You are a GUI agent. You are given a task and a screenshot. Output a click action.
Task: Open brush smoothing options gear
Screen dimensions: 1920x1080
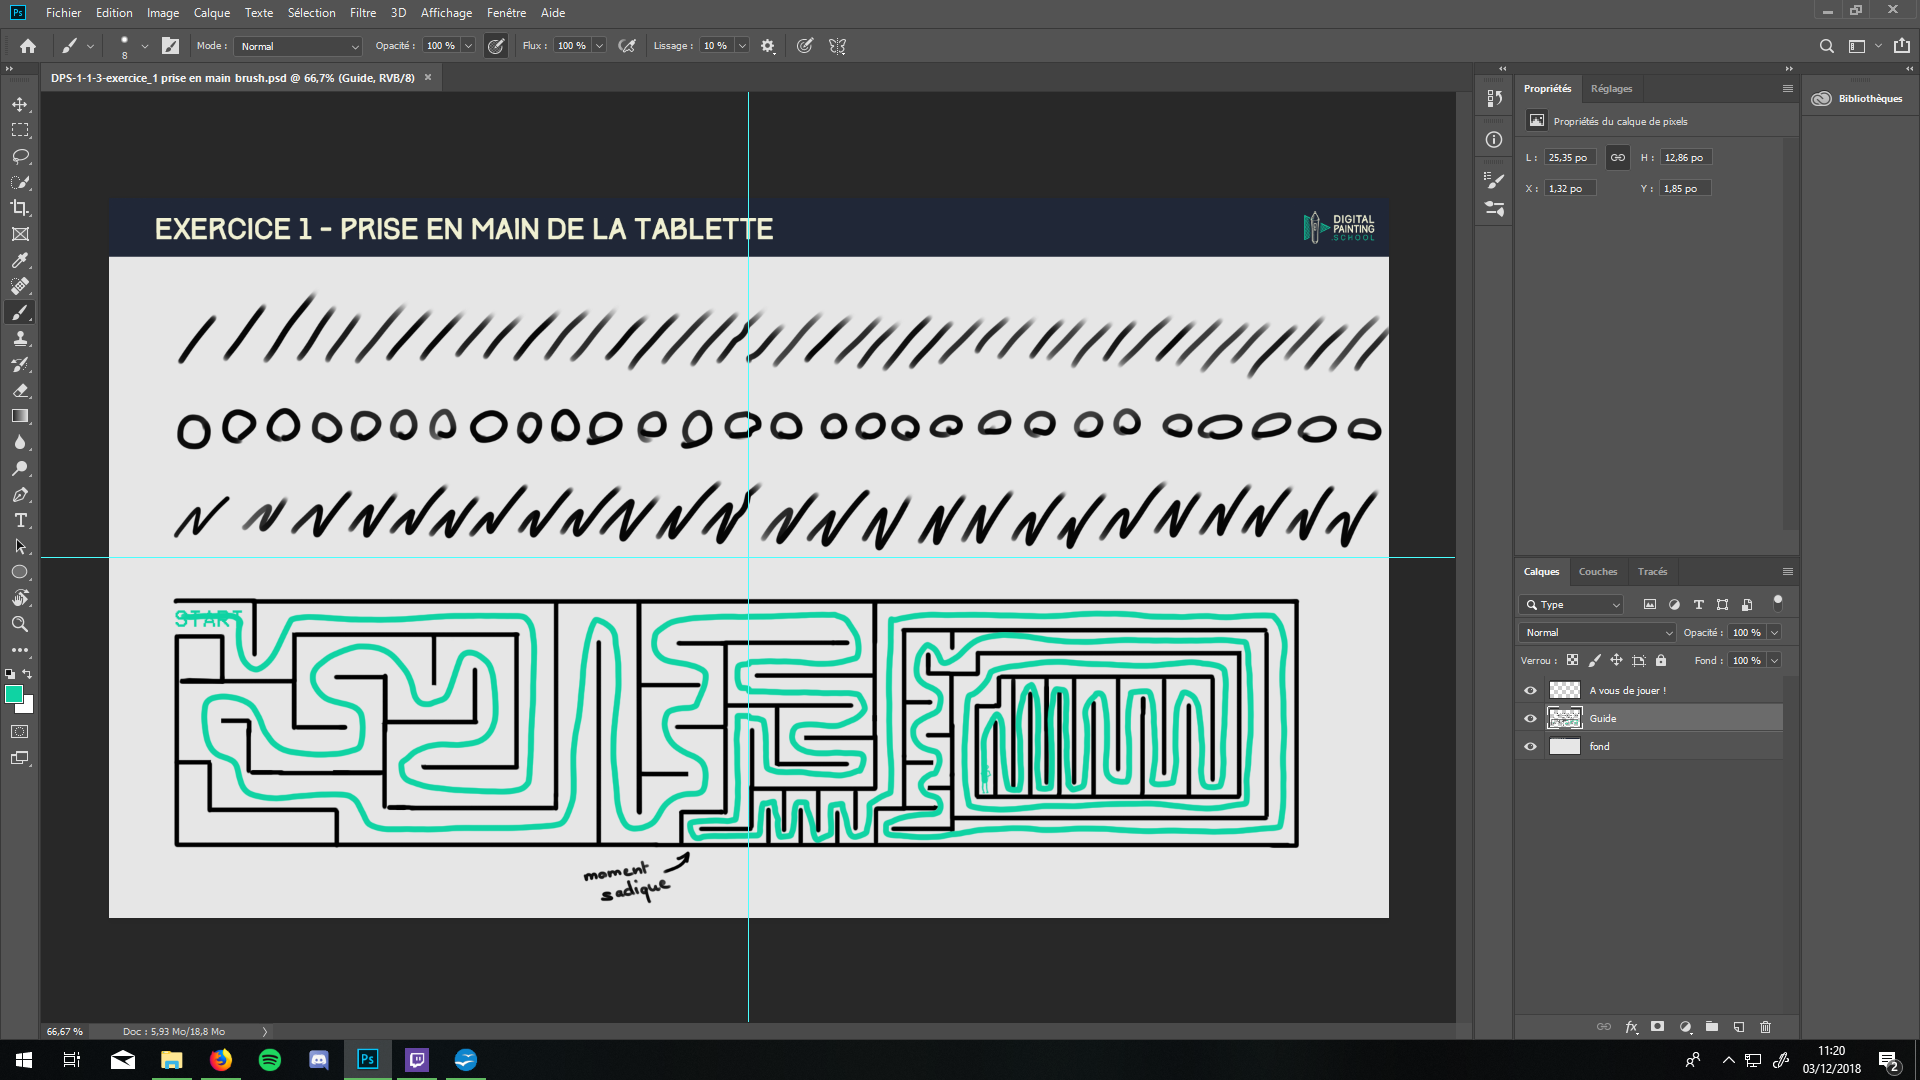[768, 46]
